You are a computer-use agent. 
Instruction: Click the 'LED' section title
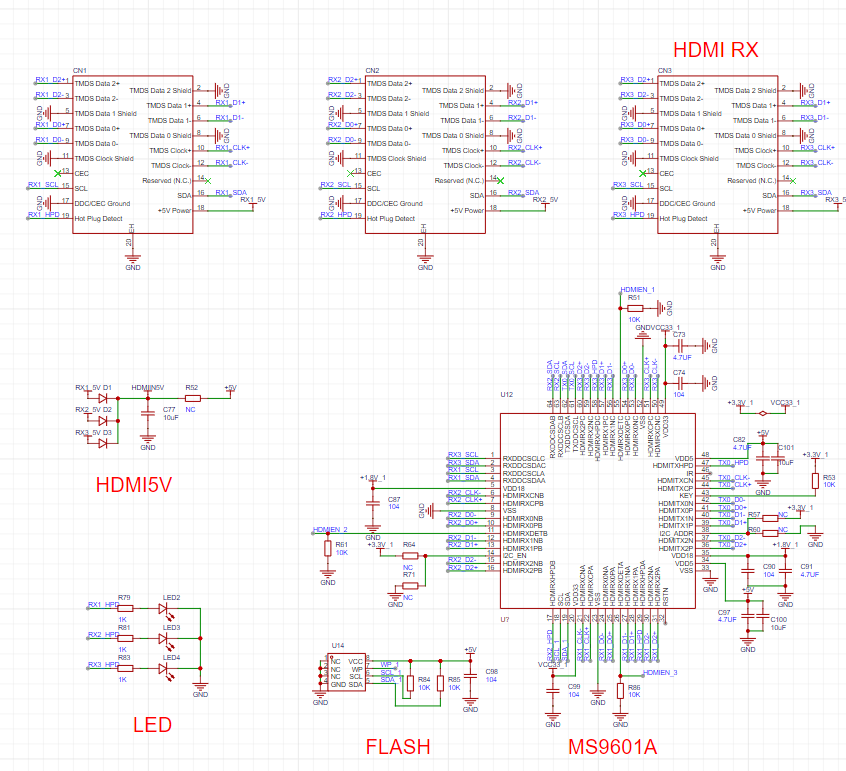pos(152,725)
